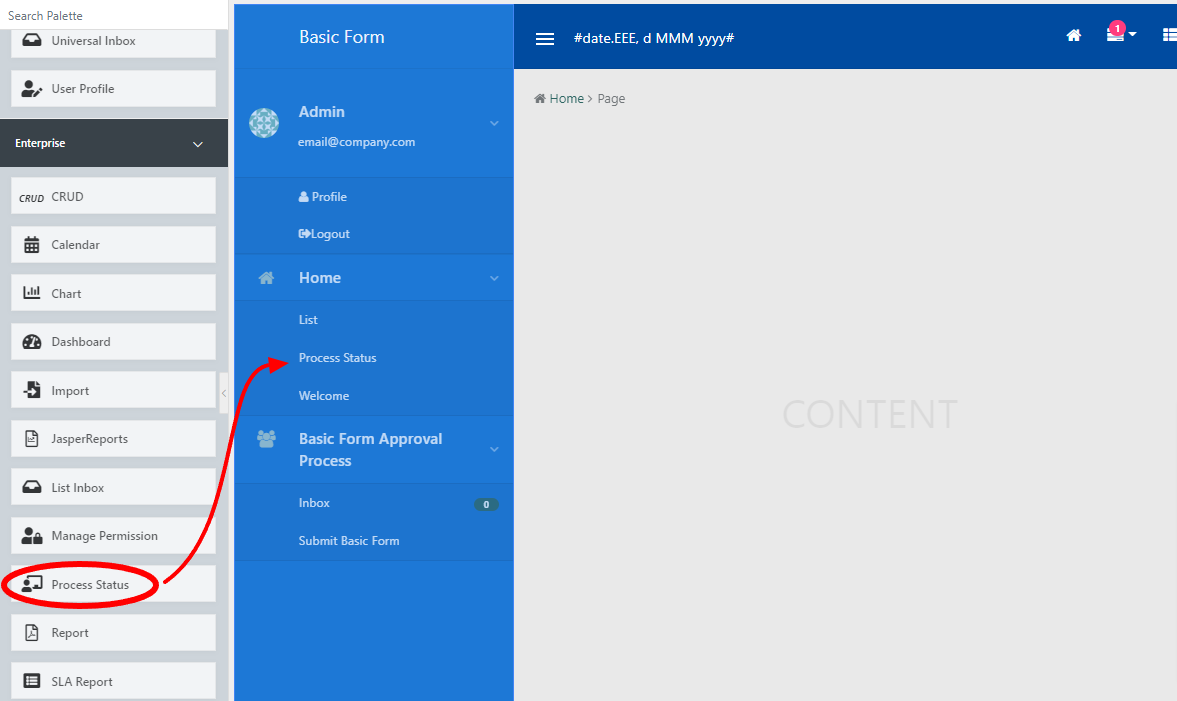The image size is (1177, 701).
Task: Collapse the Enterprise palette section
Action: [197, 144]
